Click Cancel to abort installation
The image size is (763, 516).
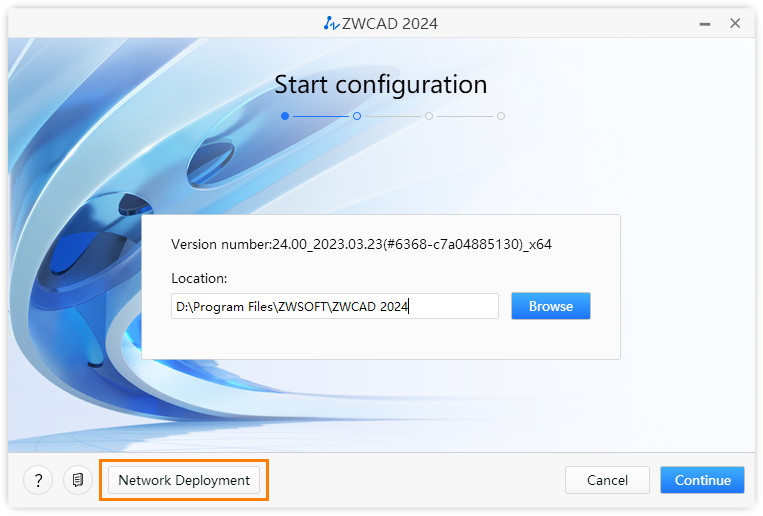(607, 480)
